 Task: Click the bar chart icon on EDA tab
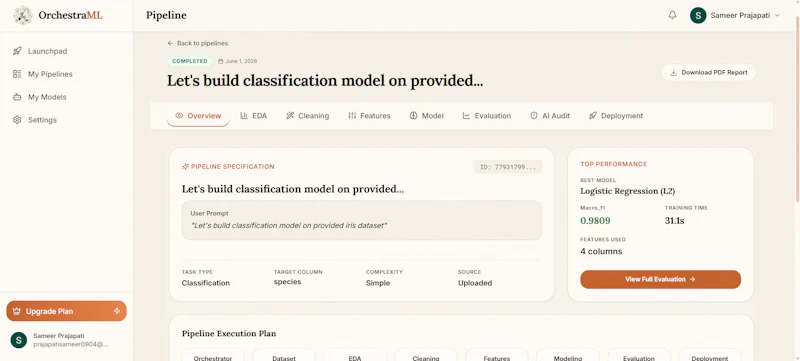click(x=244, y=116)
